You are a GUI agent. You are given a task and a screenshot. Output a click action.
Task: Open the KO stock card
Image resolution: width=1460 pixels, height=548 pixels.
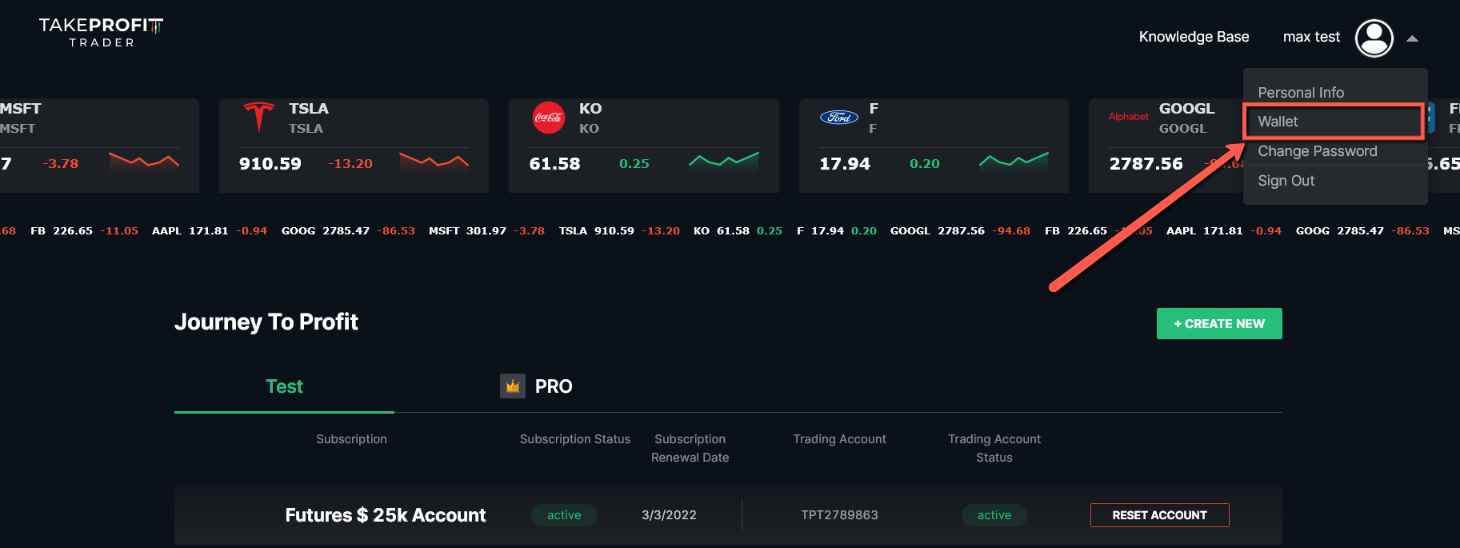tap(644, 145)
